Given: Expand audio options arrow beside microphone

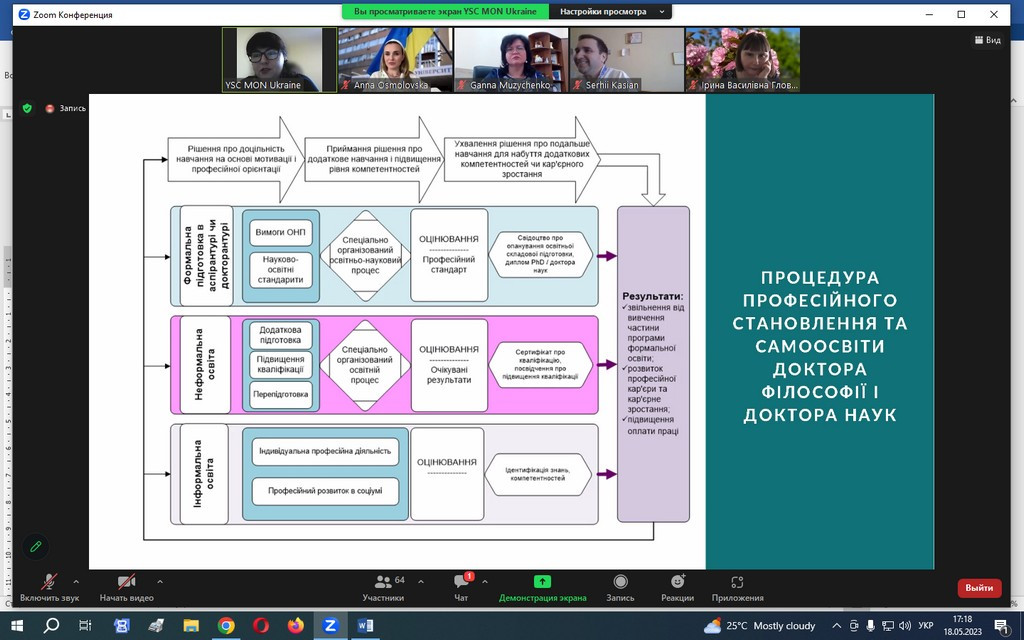Looking at the screenshot, I should tap(76, 581).
